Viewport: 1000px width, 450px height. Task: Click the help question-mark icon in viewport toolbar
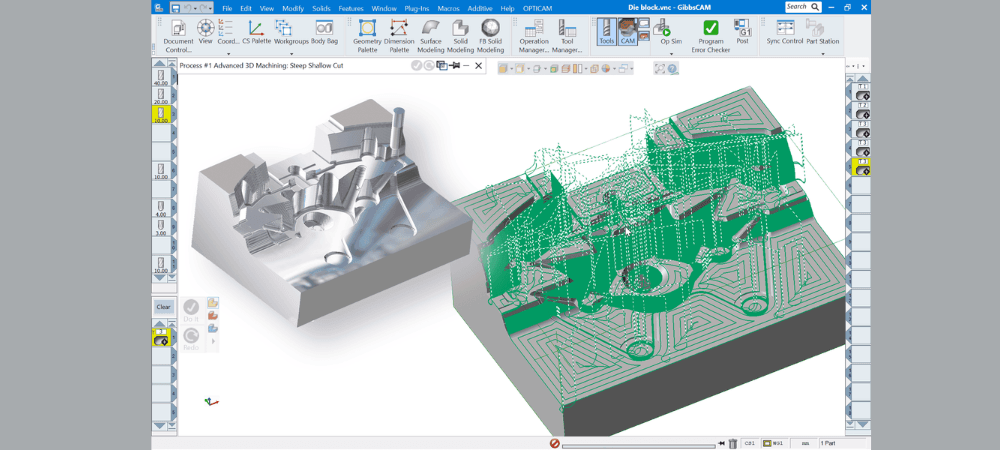pyautogui.click(x=672, y=69)
